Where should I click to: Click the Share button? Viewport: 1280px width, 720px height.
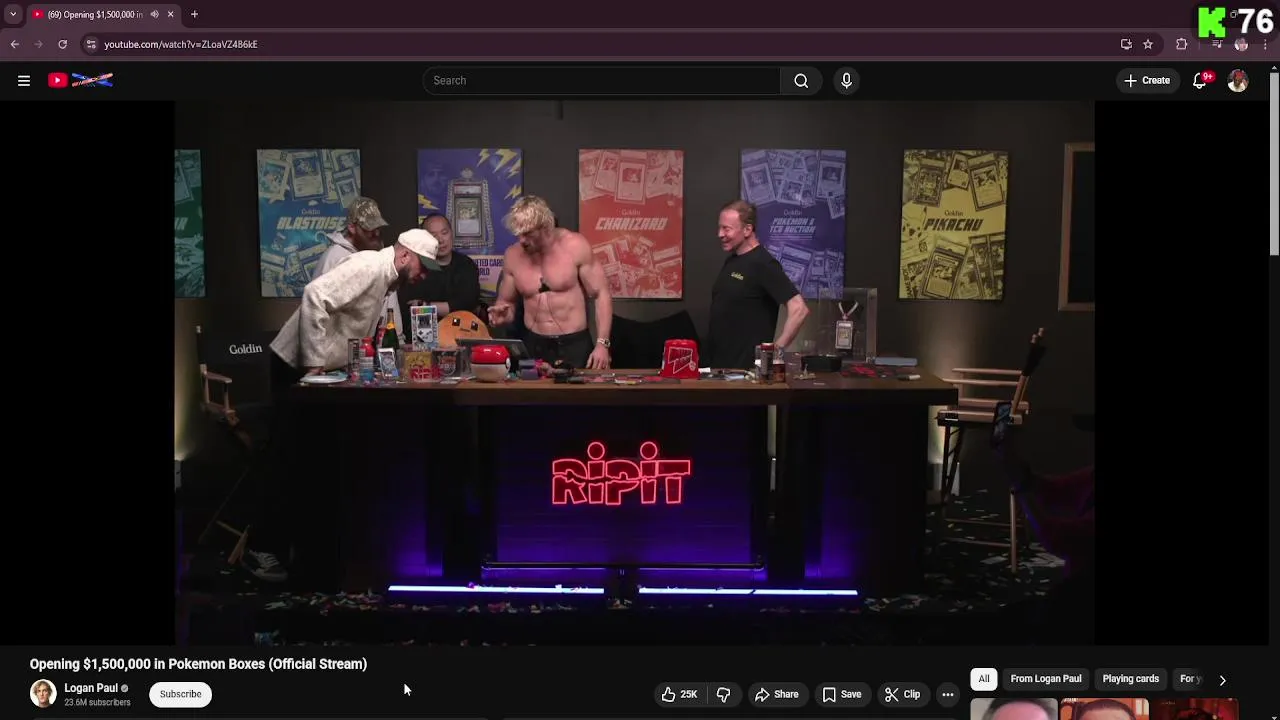tap(777, 694)
